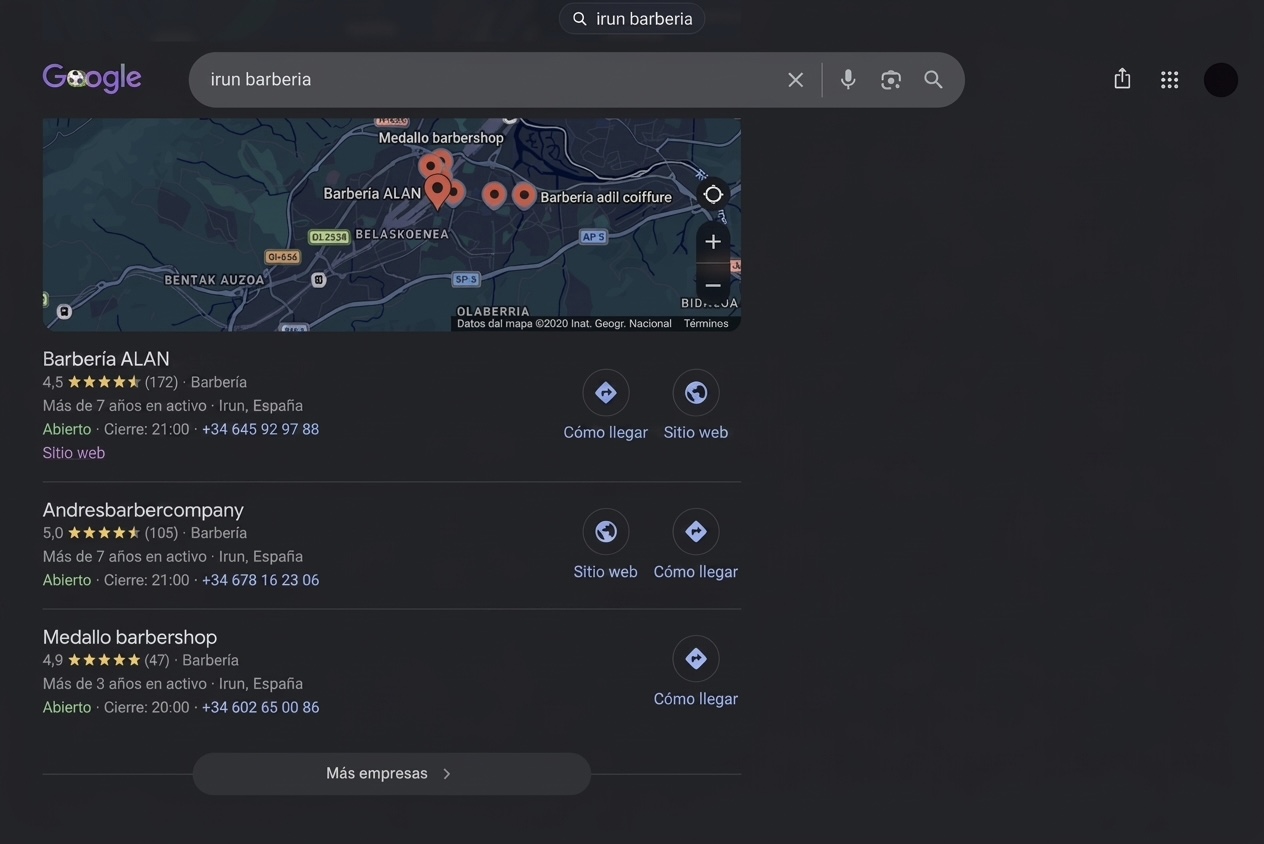Select the Barbería ALAN map pin
The width and height of the screenshot is (1264, 844).
tap(437, 191)
